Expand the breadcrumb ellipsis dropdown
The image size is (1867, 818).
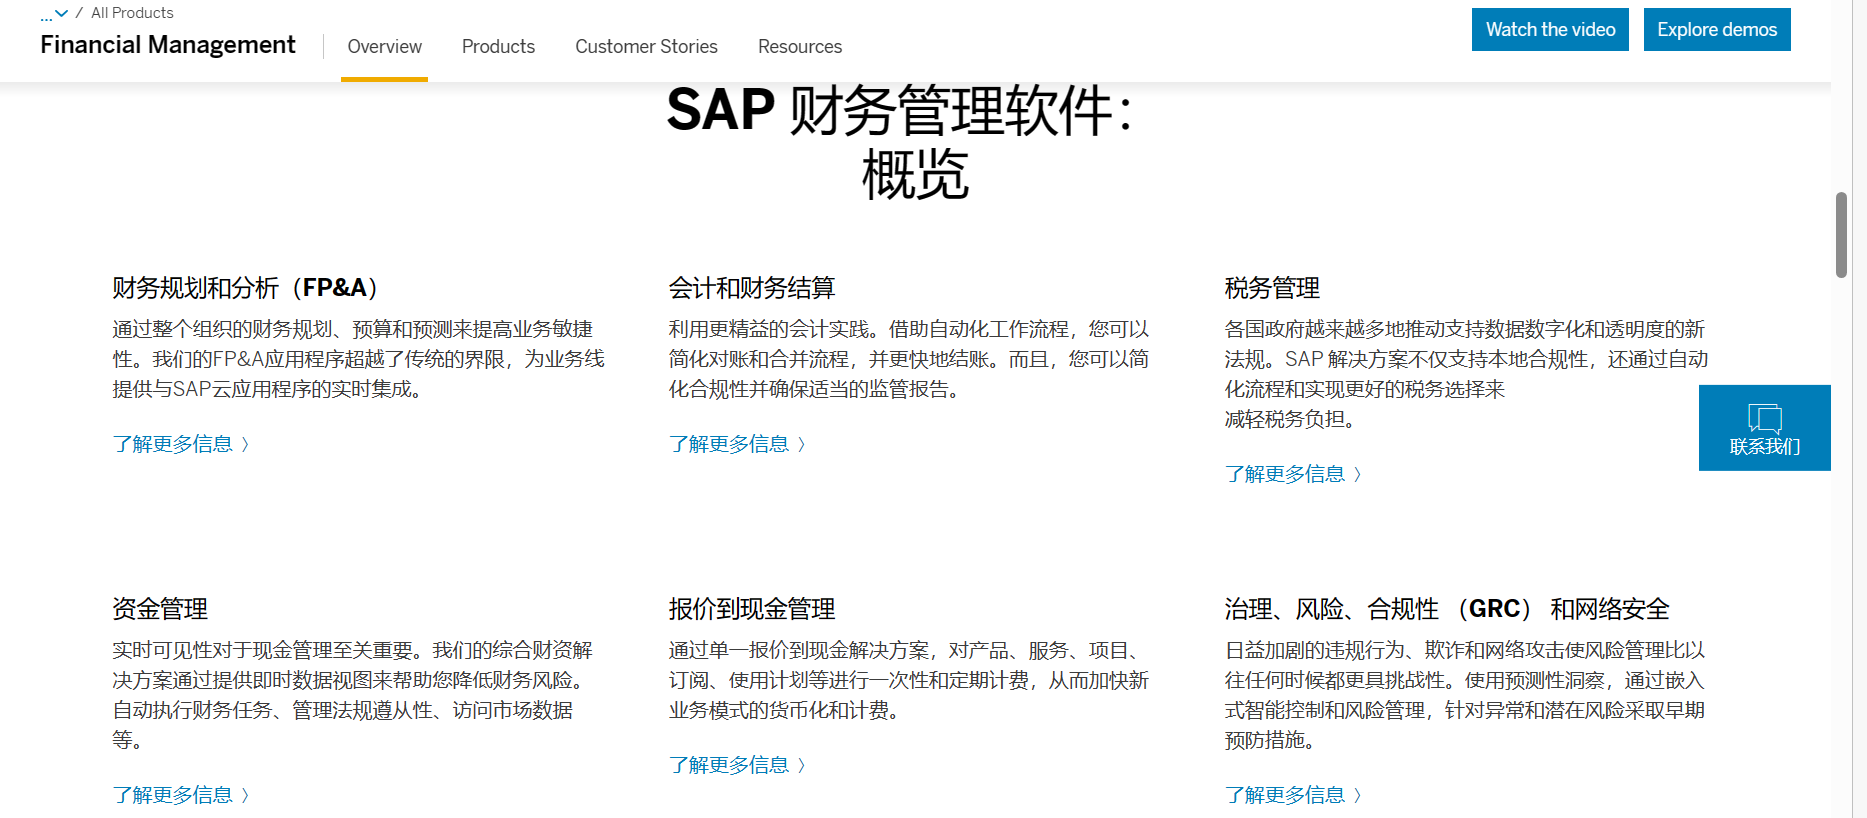(54, 13)
